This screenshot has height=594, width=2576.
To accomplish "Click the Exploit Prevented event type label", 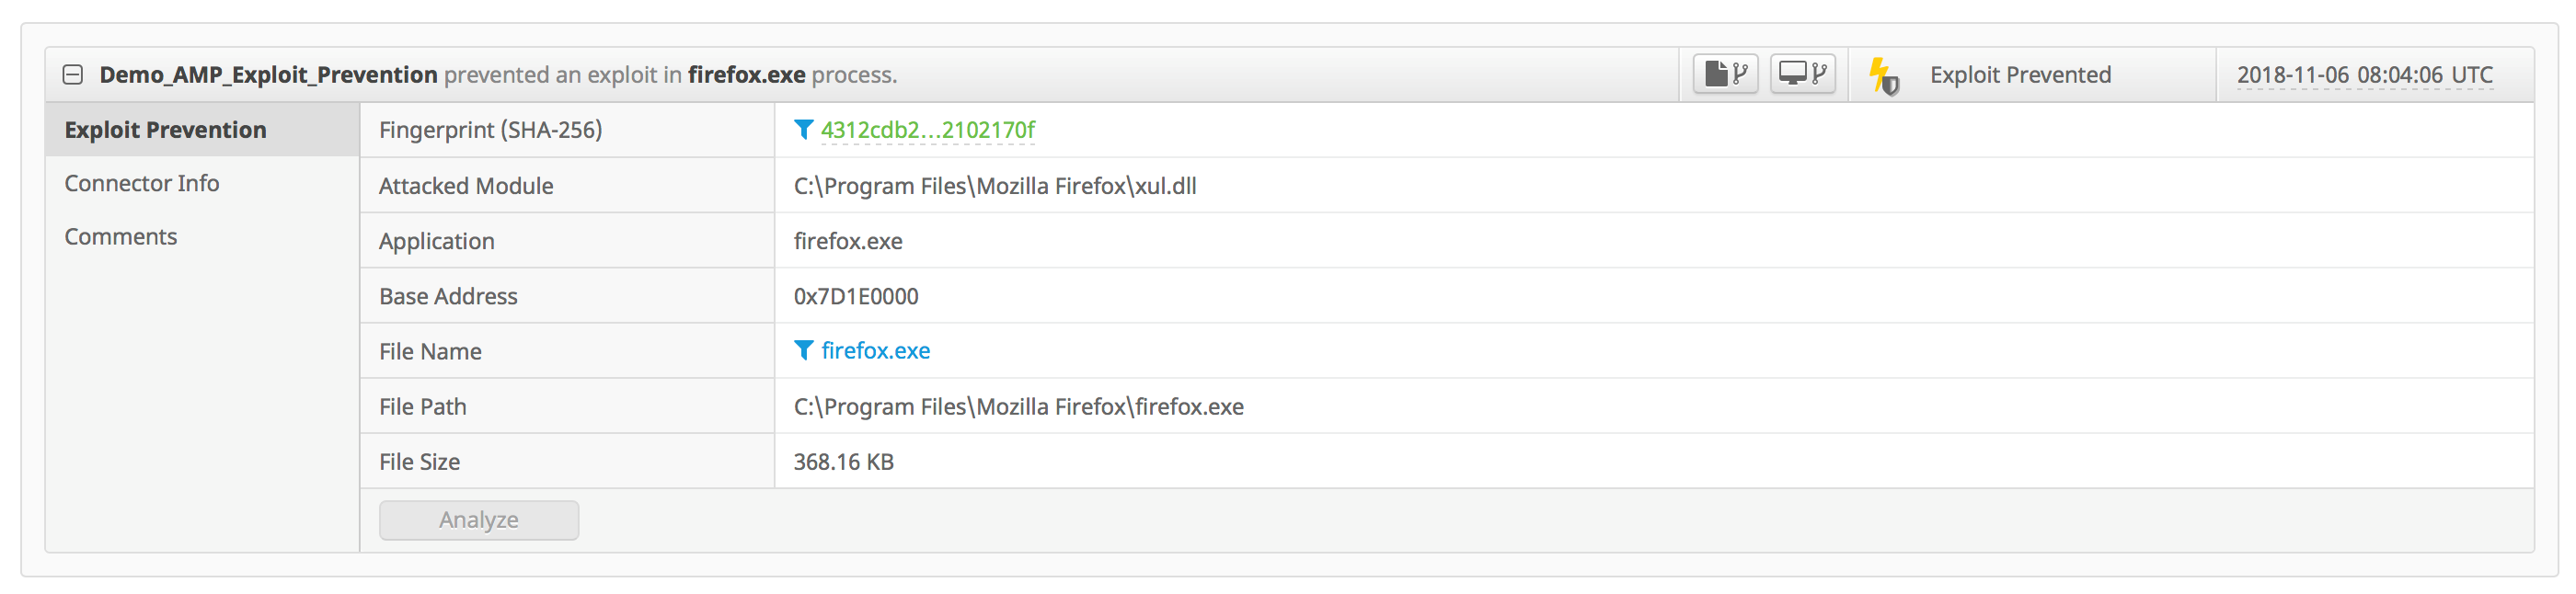I will click(x=2020, y=75).
